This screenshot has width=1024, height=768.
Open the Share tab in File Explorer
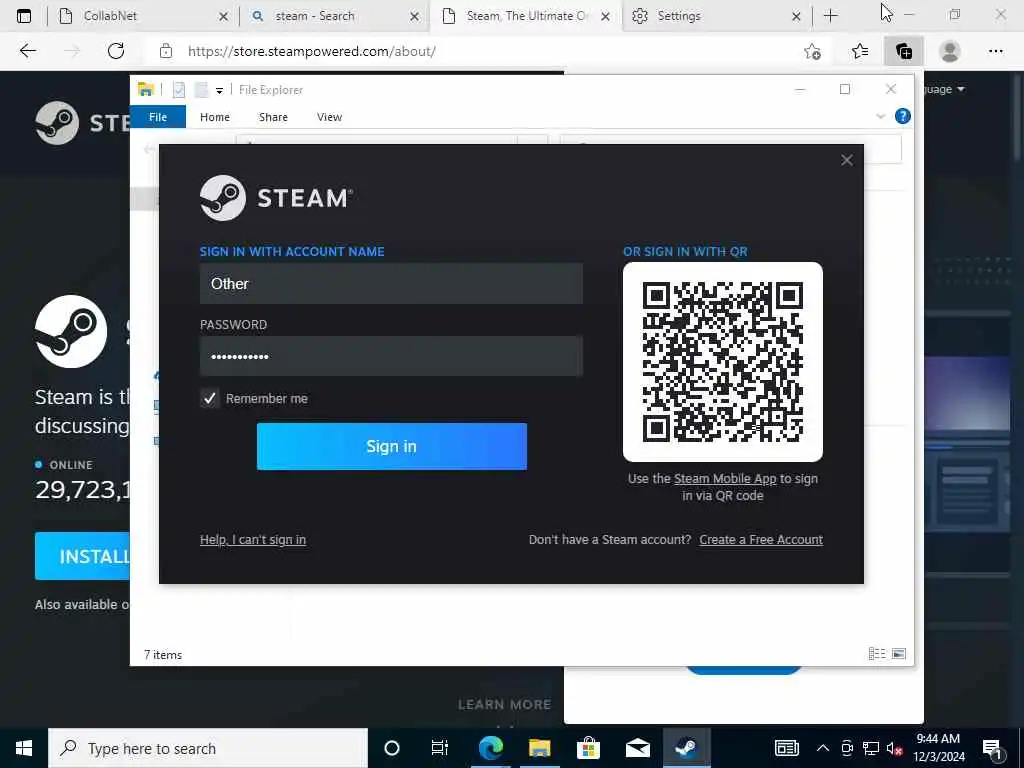273,117
